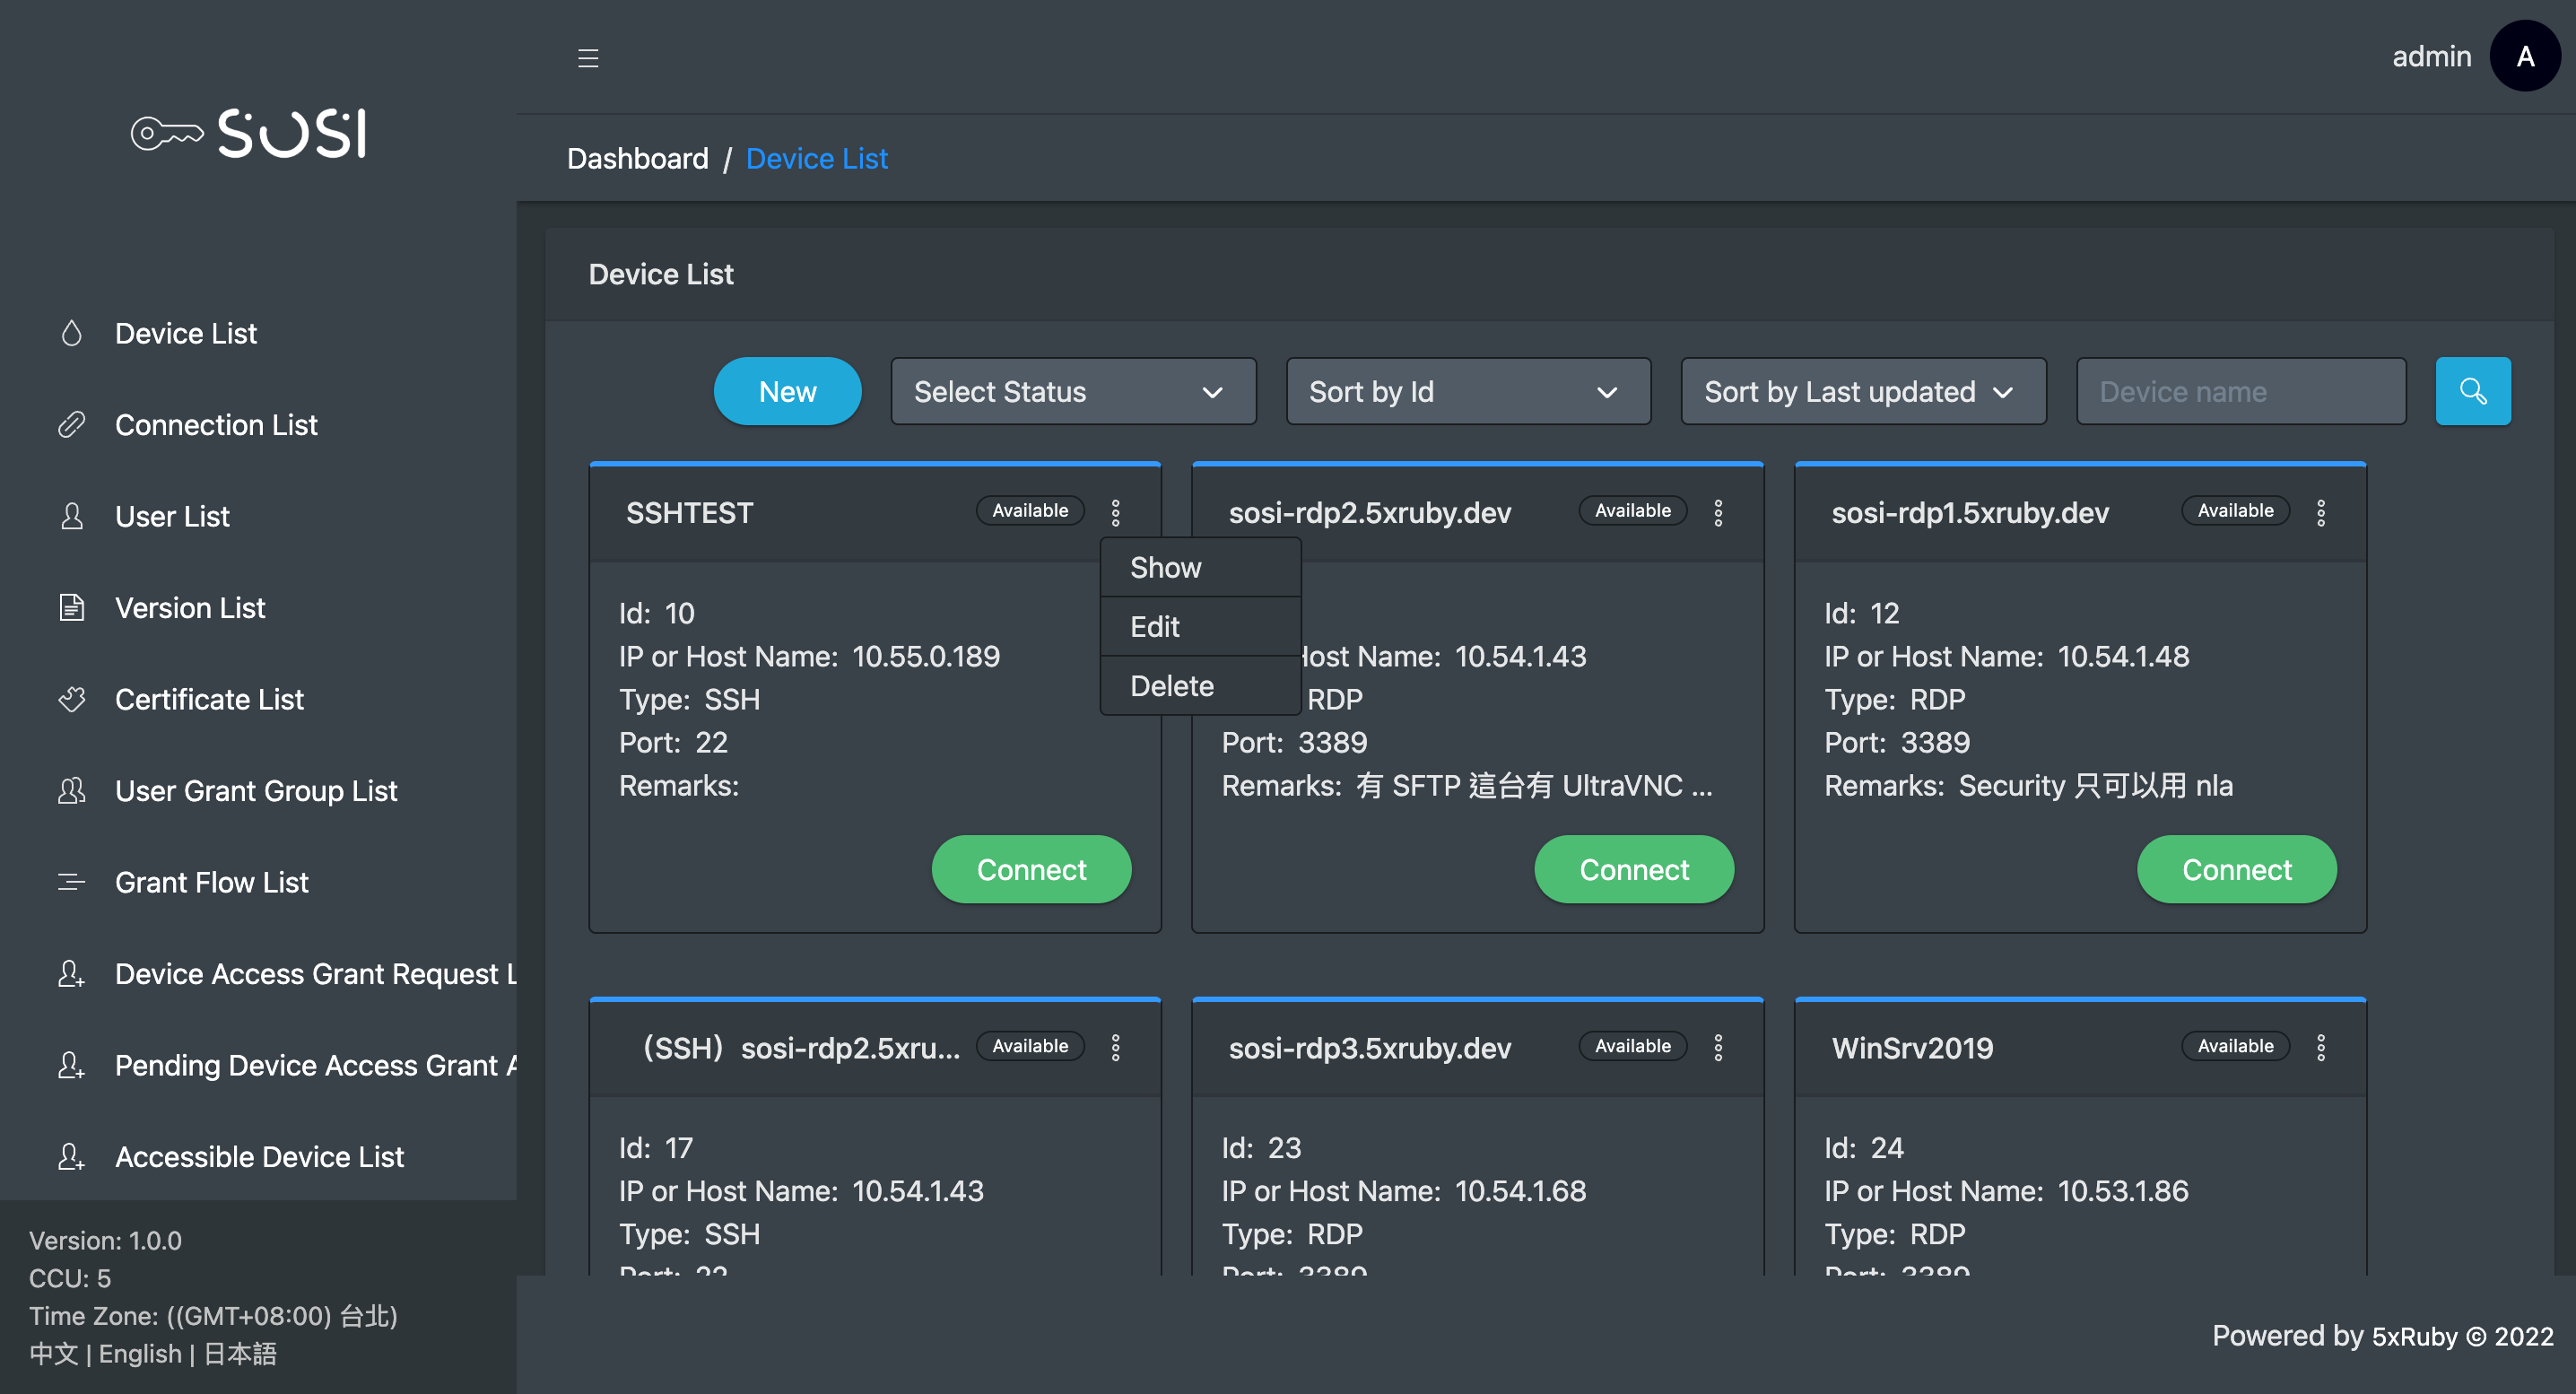This screenshot has width=2576, height=1394.
Task: Switch language to English
Action: [x=140, y=1353]
